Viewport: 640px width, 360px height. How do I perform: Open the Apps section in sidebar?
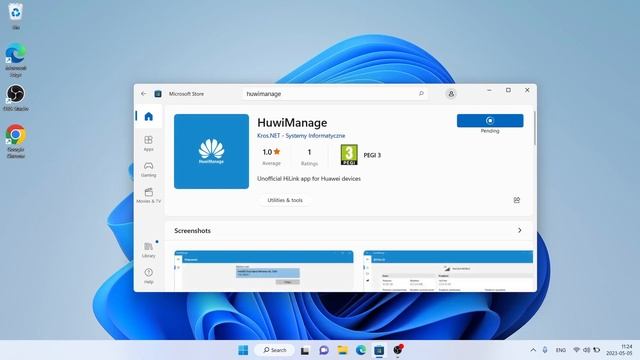149,143
